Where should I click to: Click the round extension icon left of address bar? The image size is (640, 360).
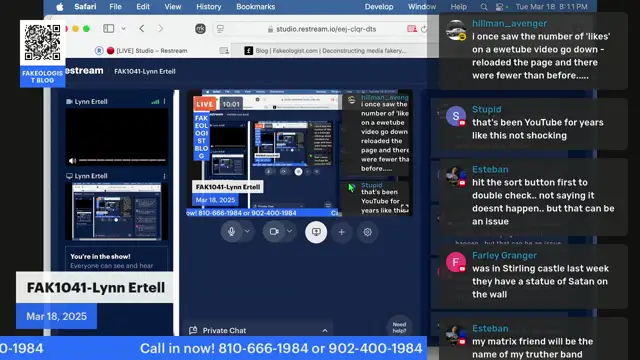pyautogui.click(x=200, y=29)
